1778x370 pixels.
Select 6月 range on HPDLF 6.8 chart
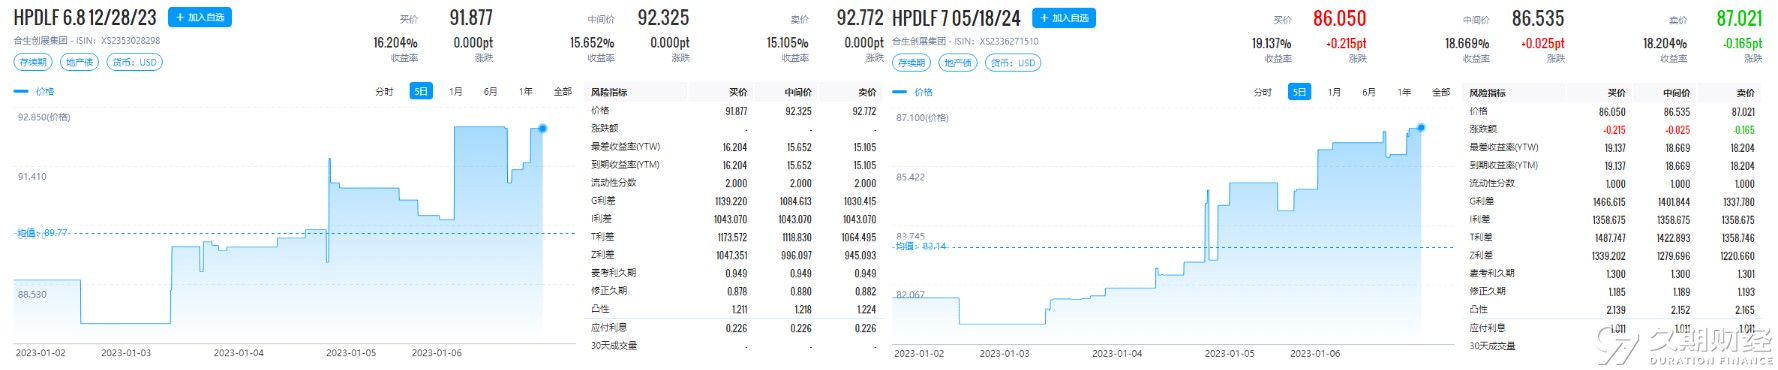(491, 91)
